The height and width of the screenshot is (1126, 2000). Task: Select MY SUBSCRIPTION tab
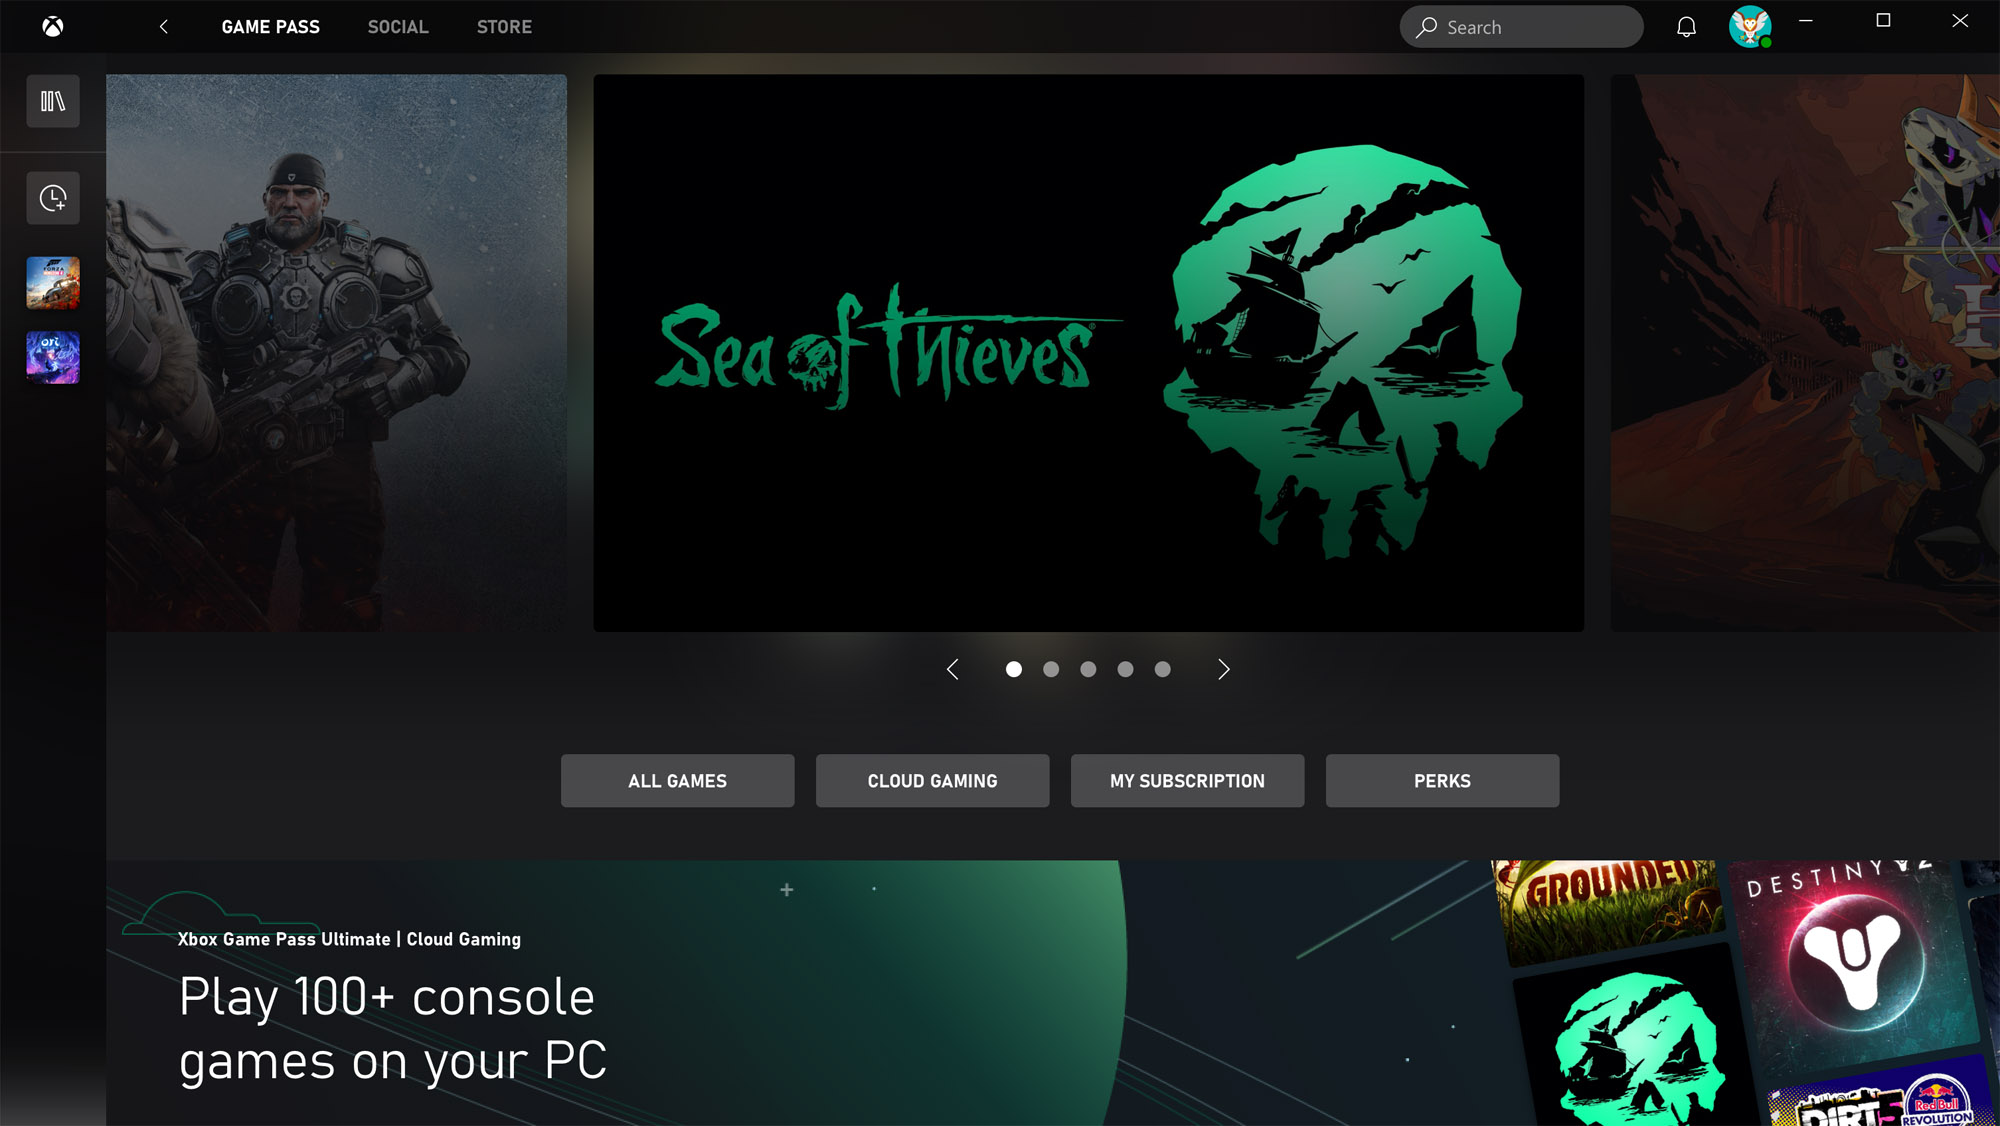pos(1187,780)
